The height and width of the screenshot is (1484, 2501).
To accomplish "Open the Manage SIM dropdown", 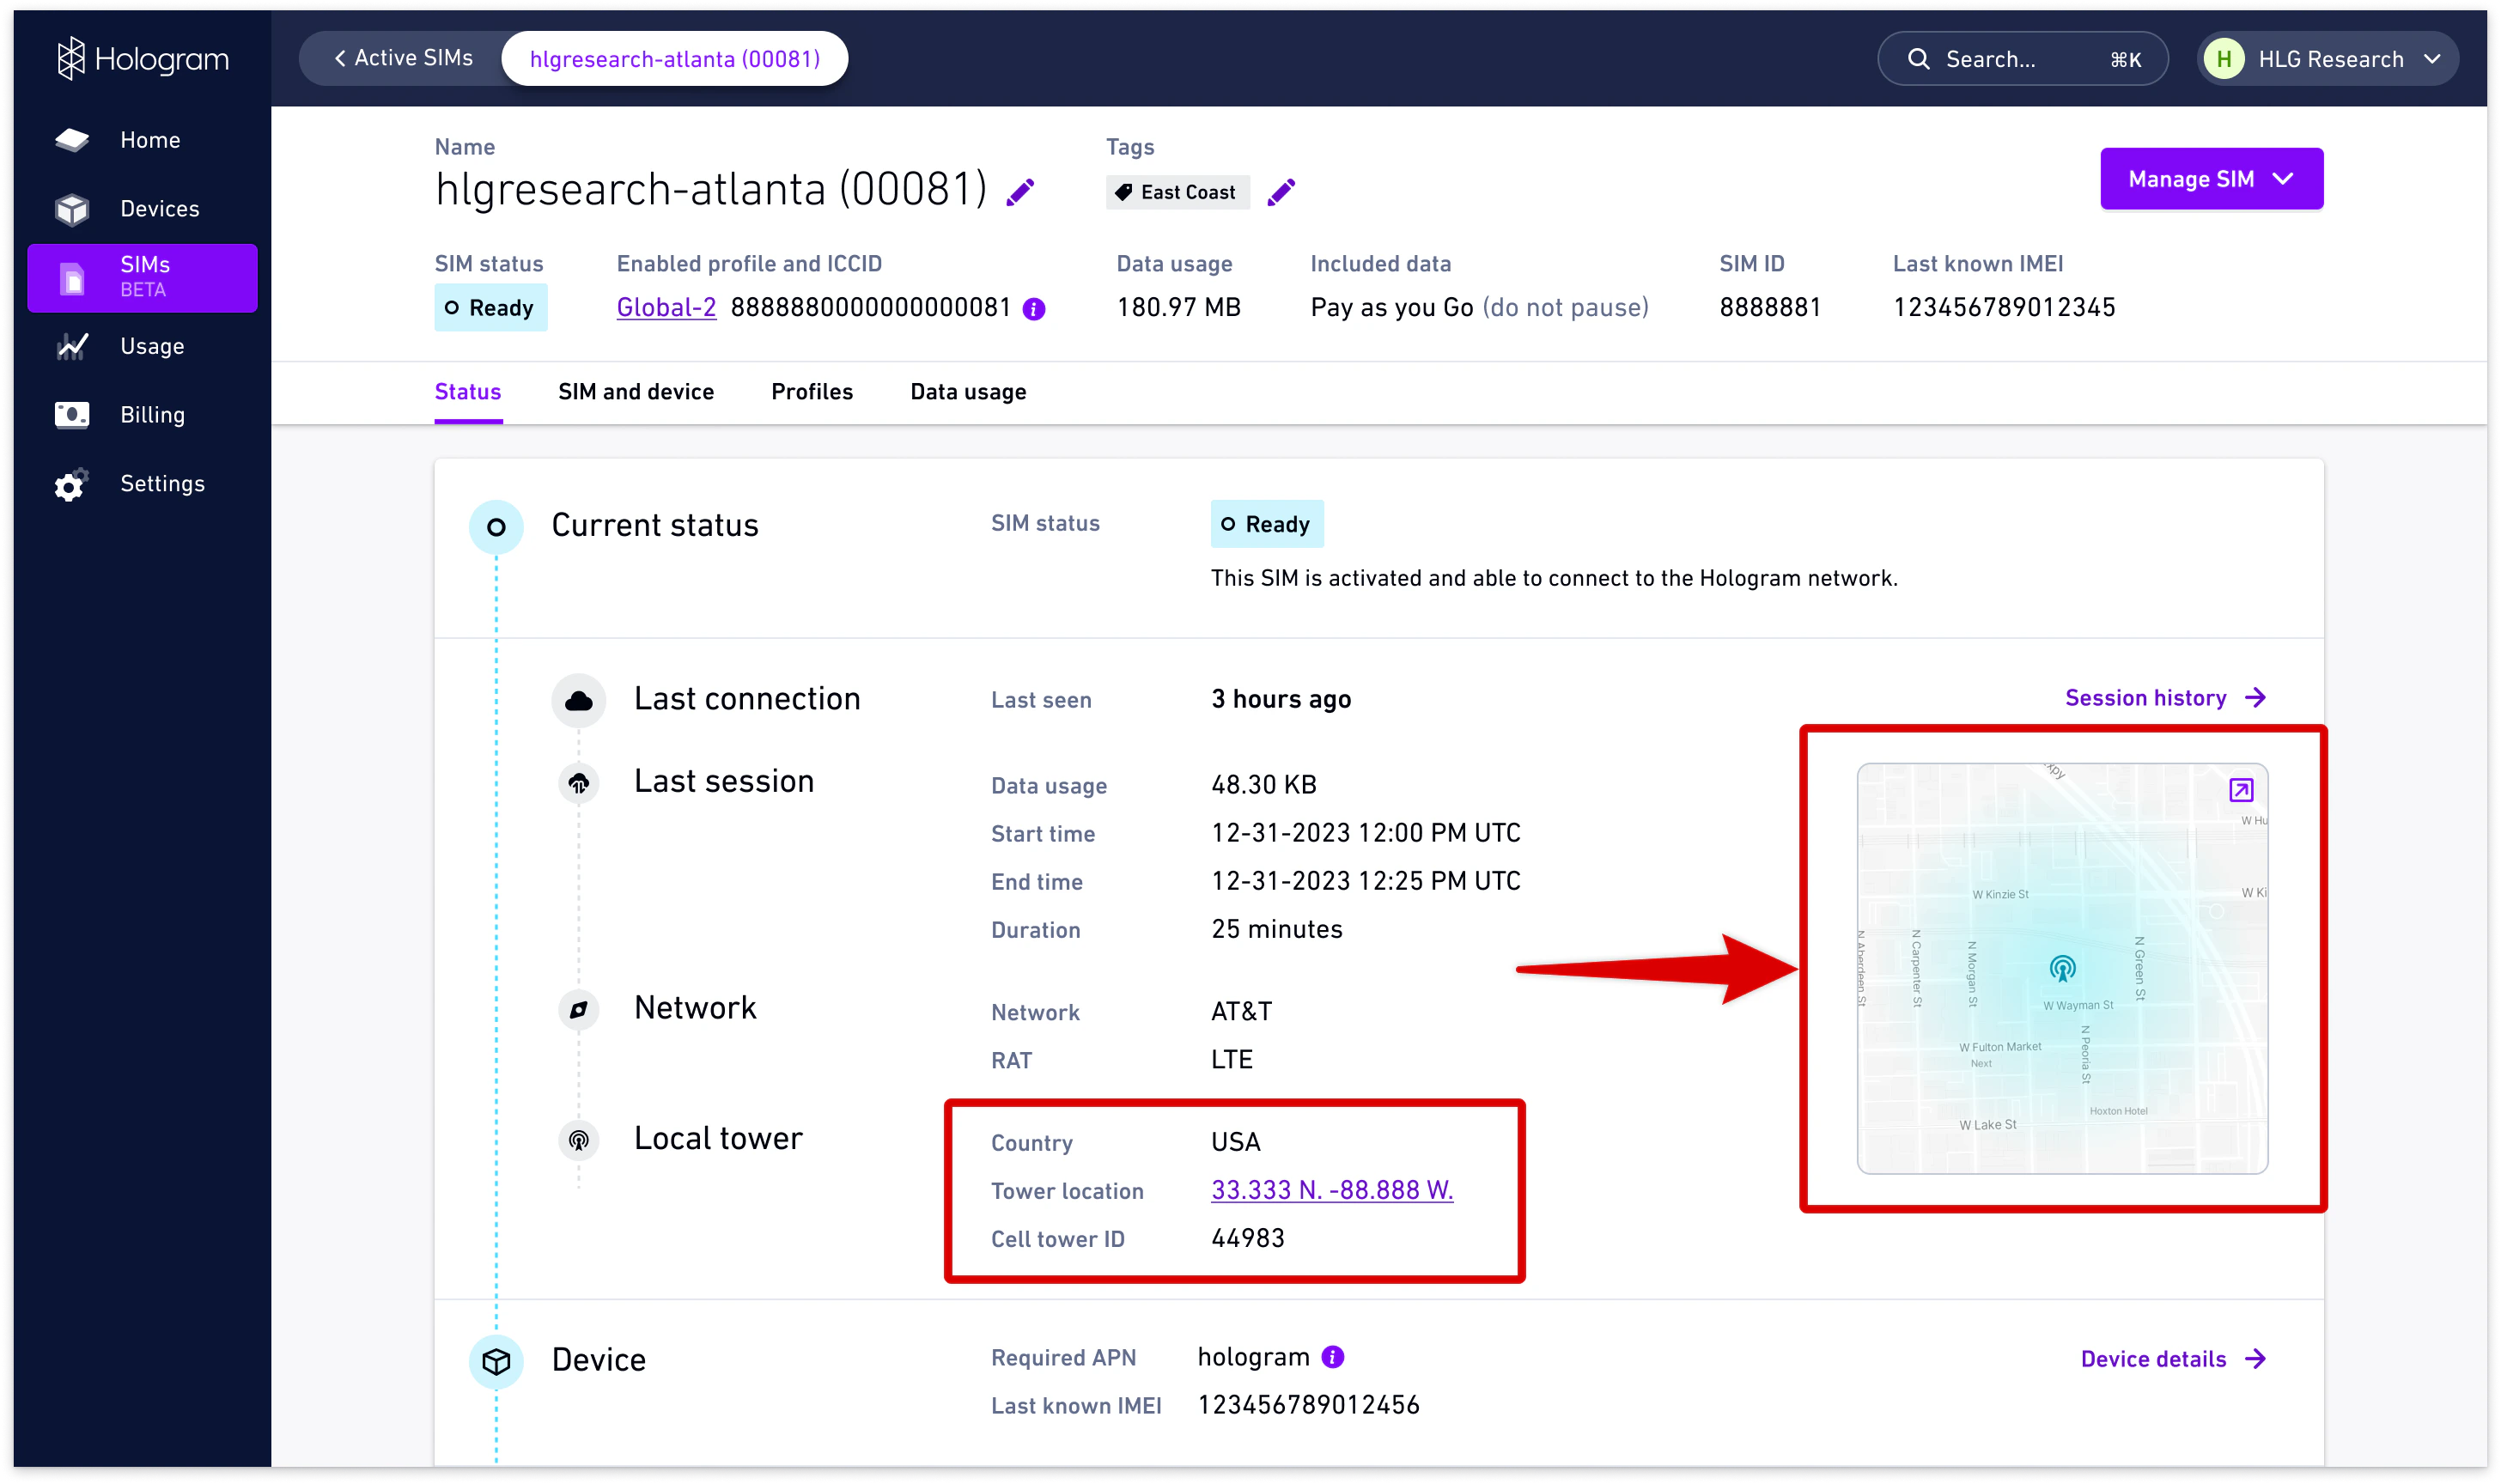I will click(x=2211, y=179).
